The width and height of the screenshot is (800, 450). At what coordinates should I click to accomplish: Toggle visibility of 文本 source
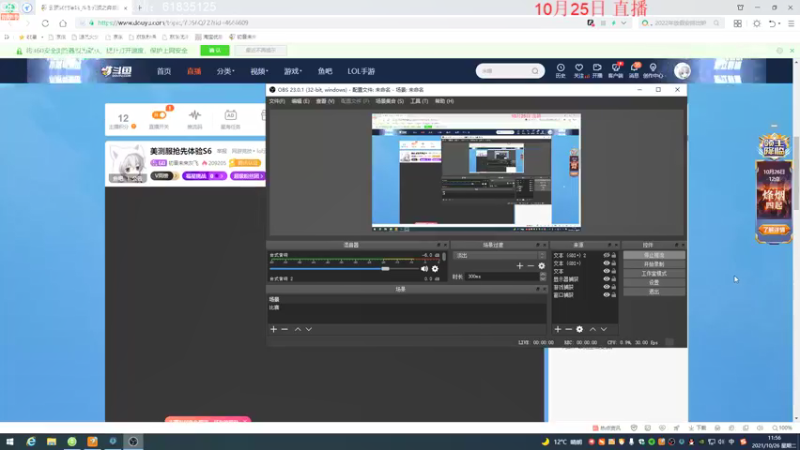(x=606, y=271)
